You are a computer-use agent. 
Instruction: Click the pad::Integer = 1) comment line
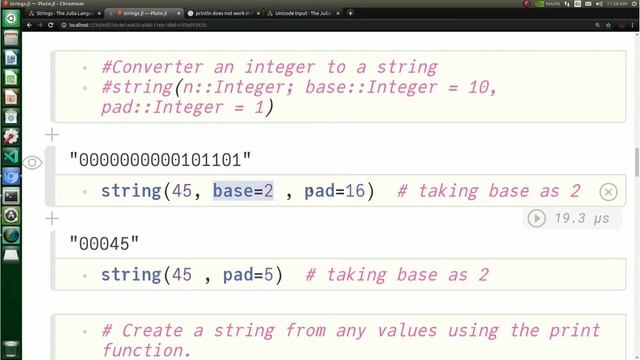point(187,107)
